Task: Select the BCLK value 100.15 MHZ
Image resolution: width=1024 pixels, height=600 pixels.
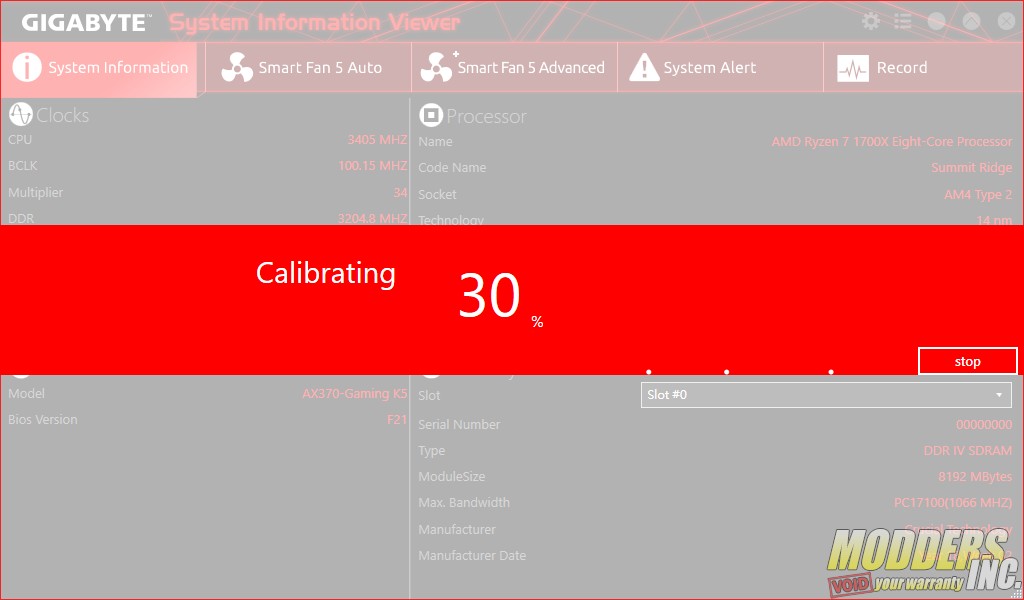Action: click(373, 166)
